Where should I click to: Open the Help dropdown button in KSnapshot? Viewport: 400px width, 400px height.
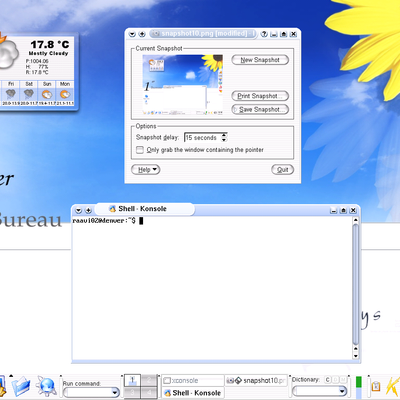(x=146, y=170)
